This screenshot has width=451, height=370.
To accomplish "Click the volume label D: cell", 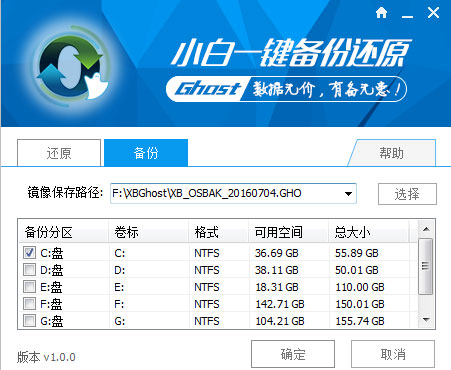I will click(120, 270).
